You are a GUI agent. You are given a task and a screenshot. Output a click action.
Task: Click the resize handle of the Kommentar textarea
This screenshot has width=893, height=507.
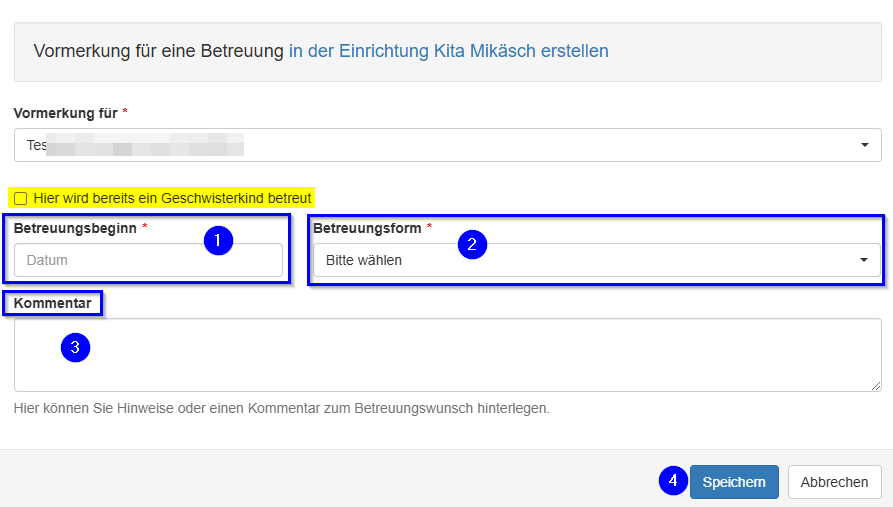coord(876,386)
